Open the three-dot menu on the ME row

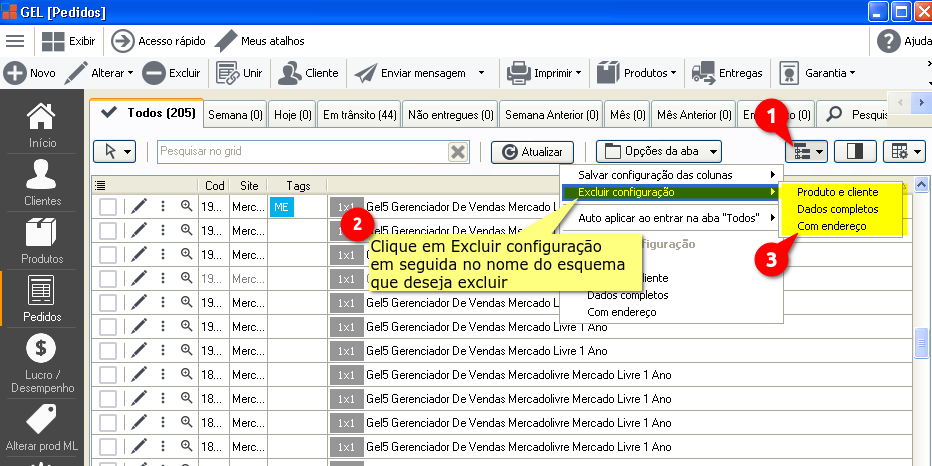tap(162, 206)
